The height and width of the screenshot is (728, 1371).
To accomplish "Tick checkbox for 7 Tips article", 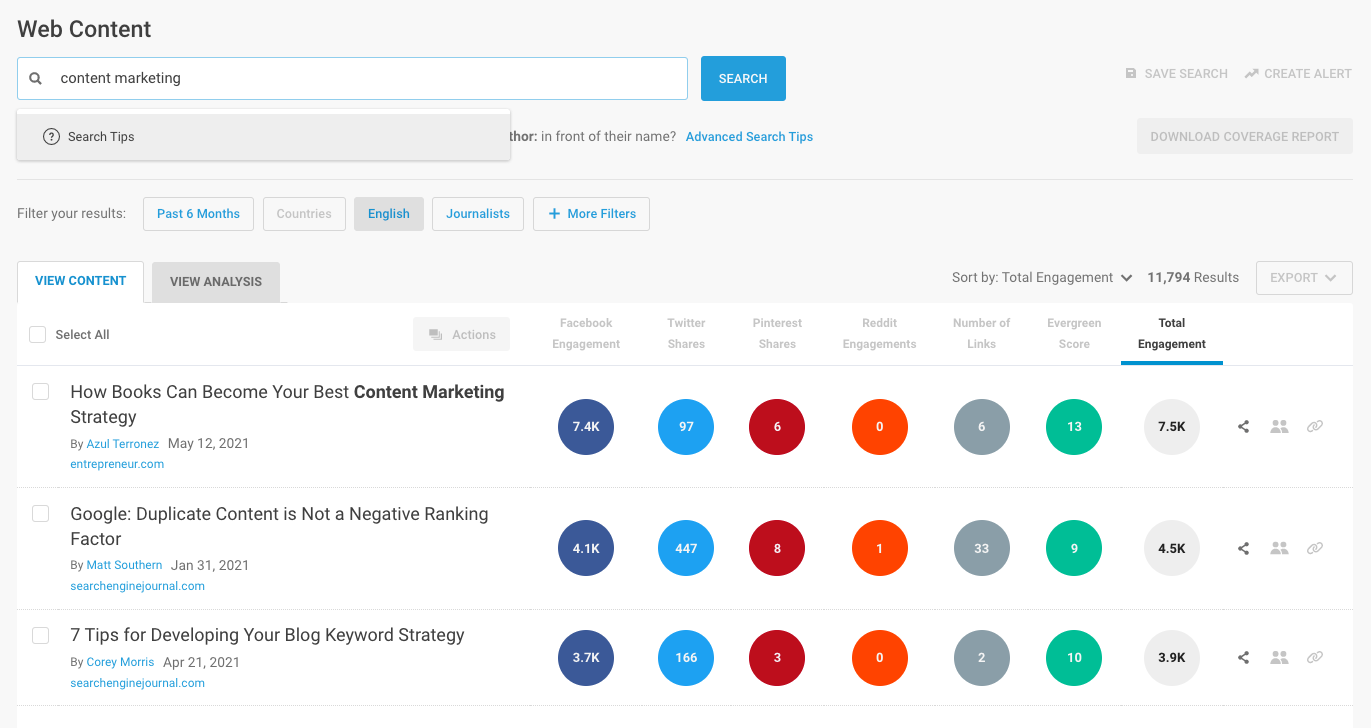I will [x=41, y=635].
